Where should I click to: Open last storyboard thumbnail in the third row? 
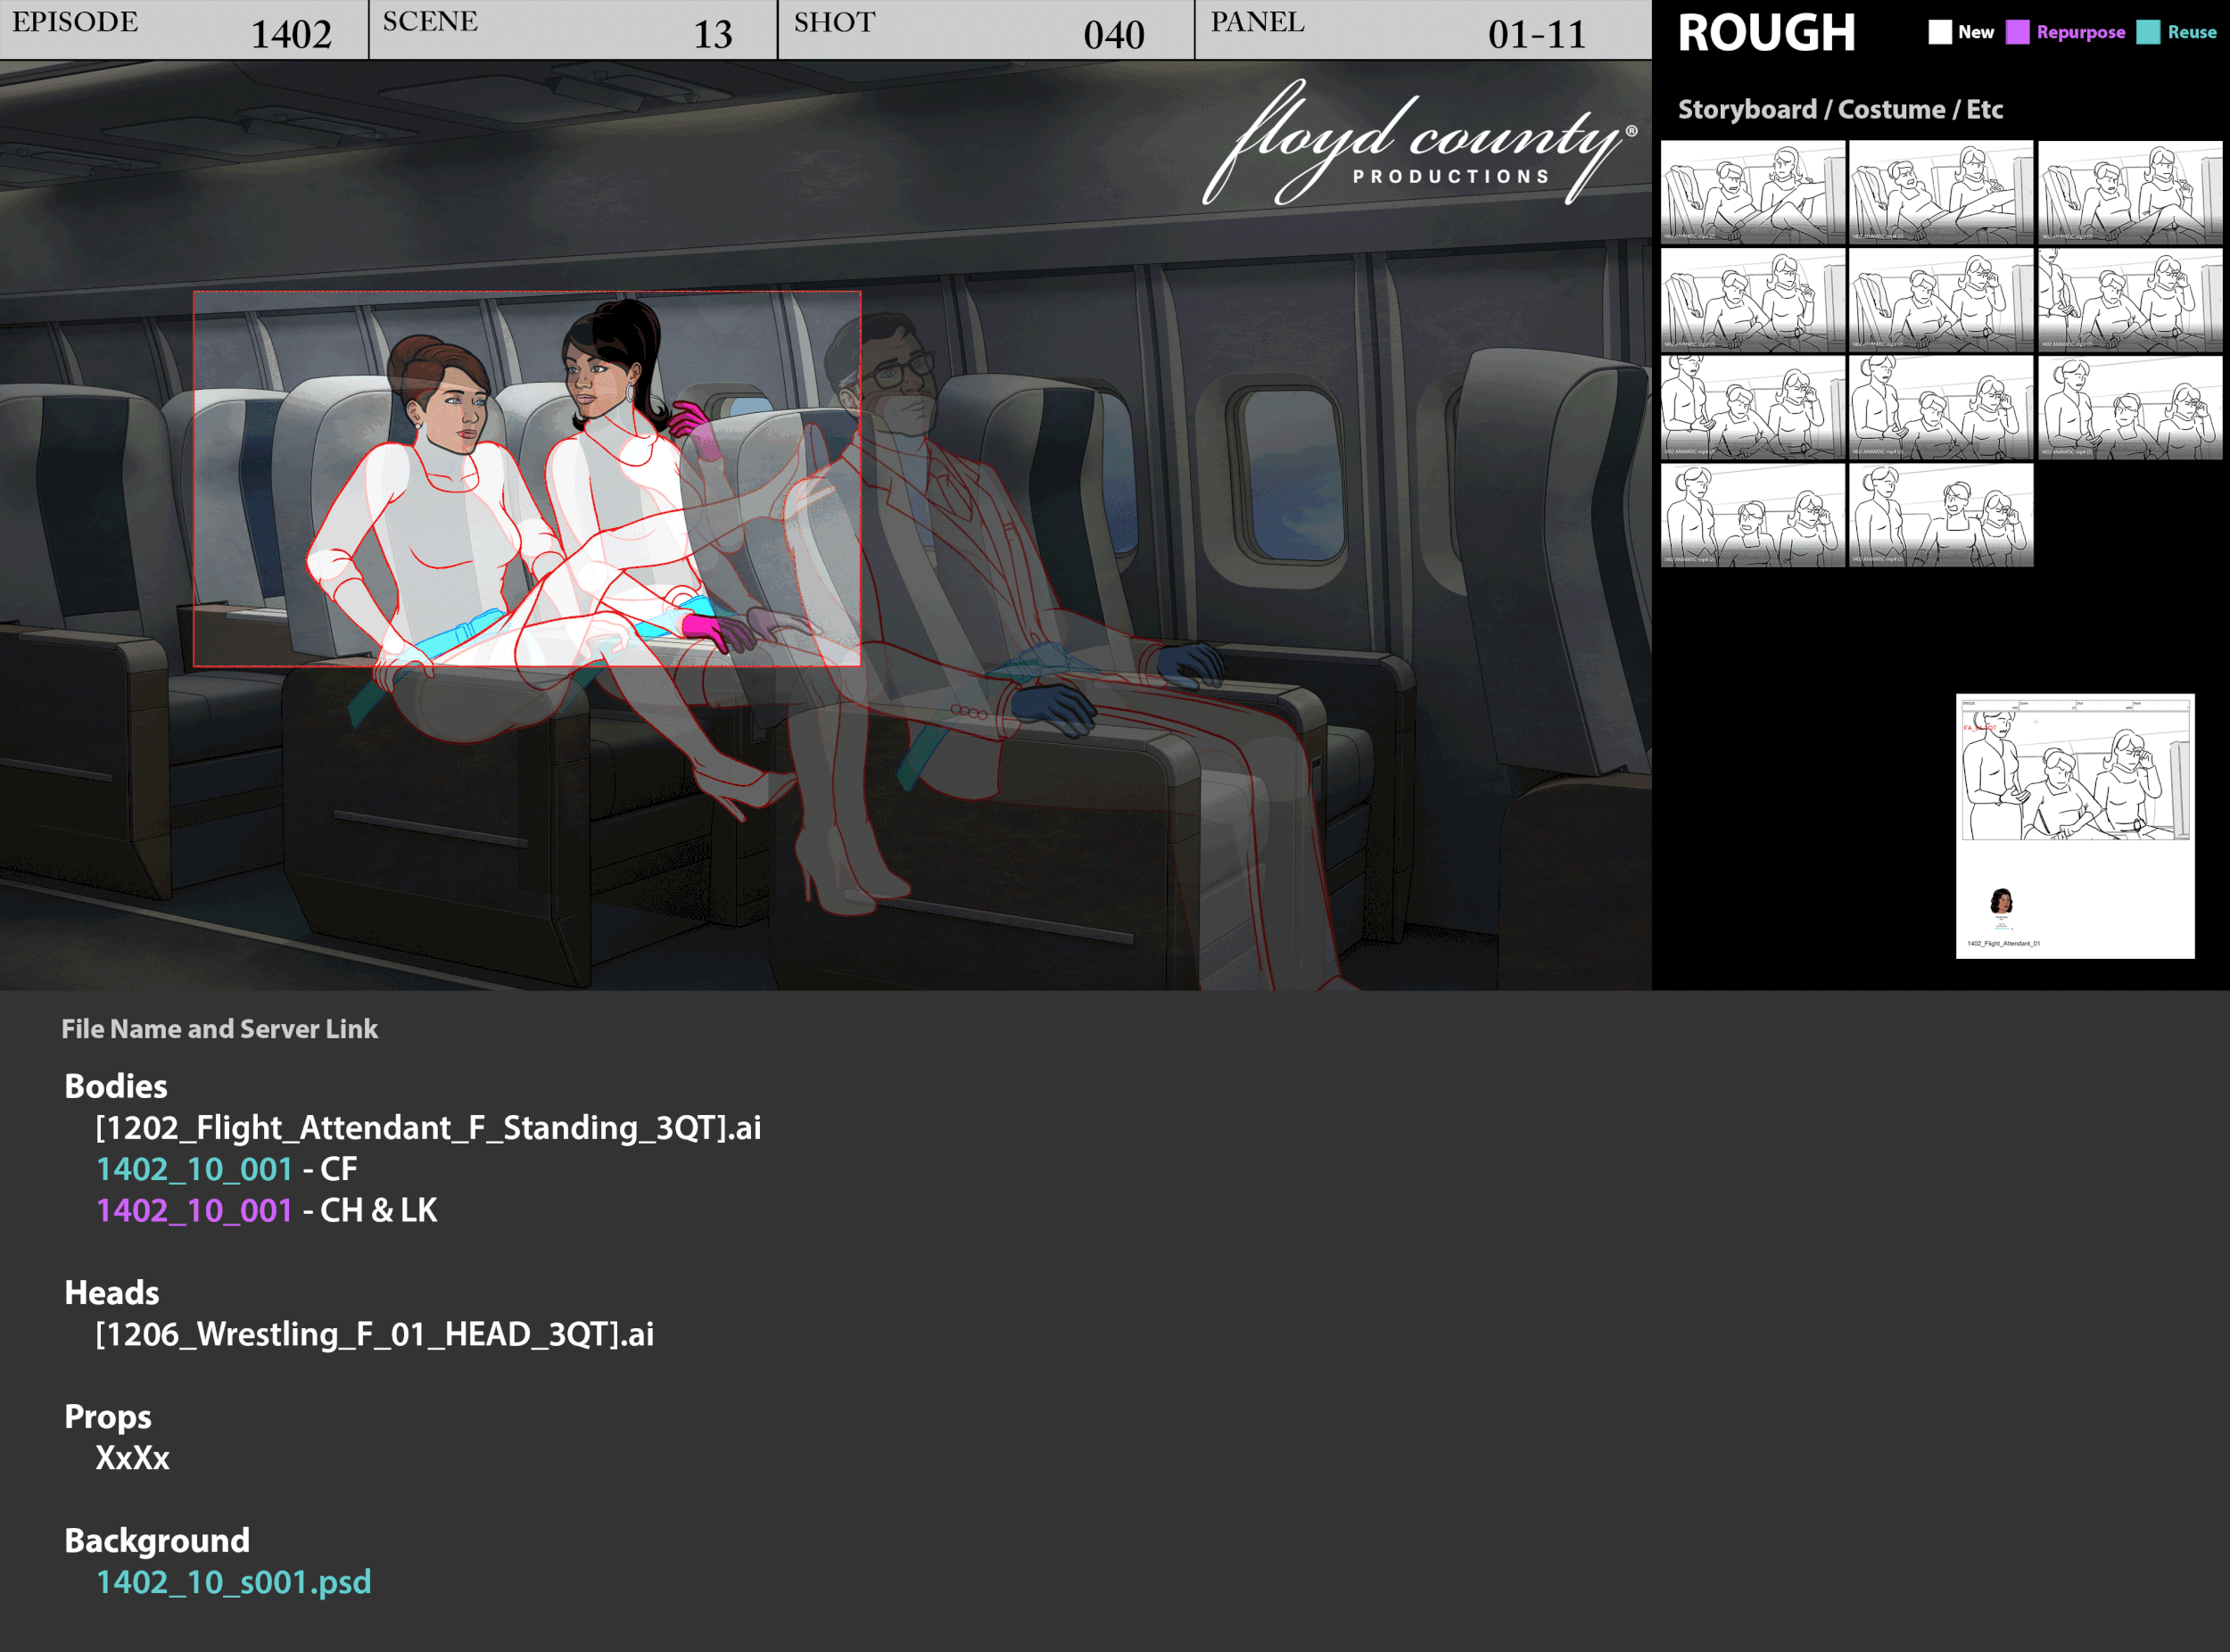coord(2130,407)
